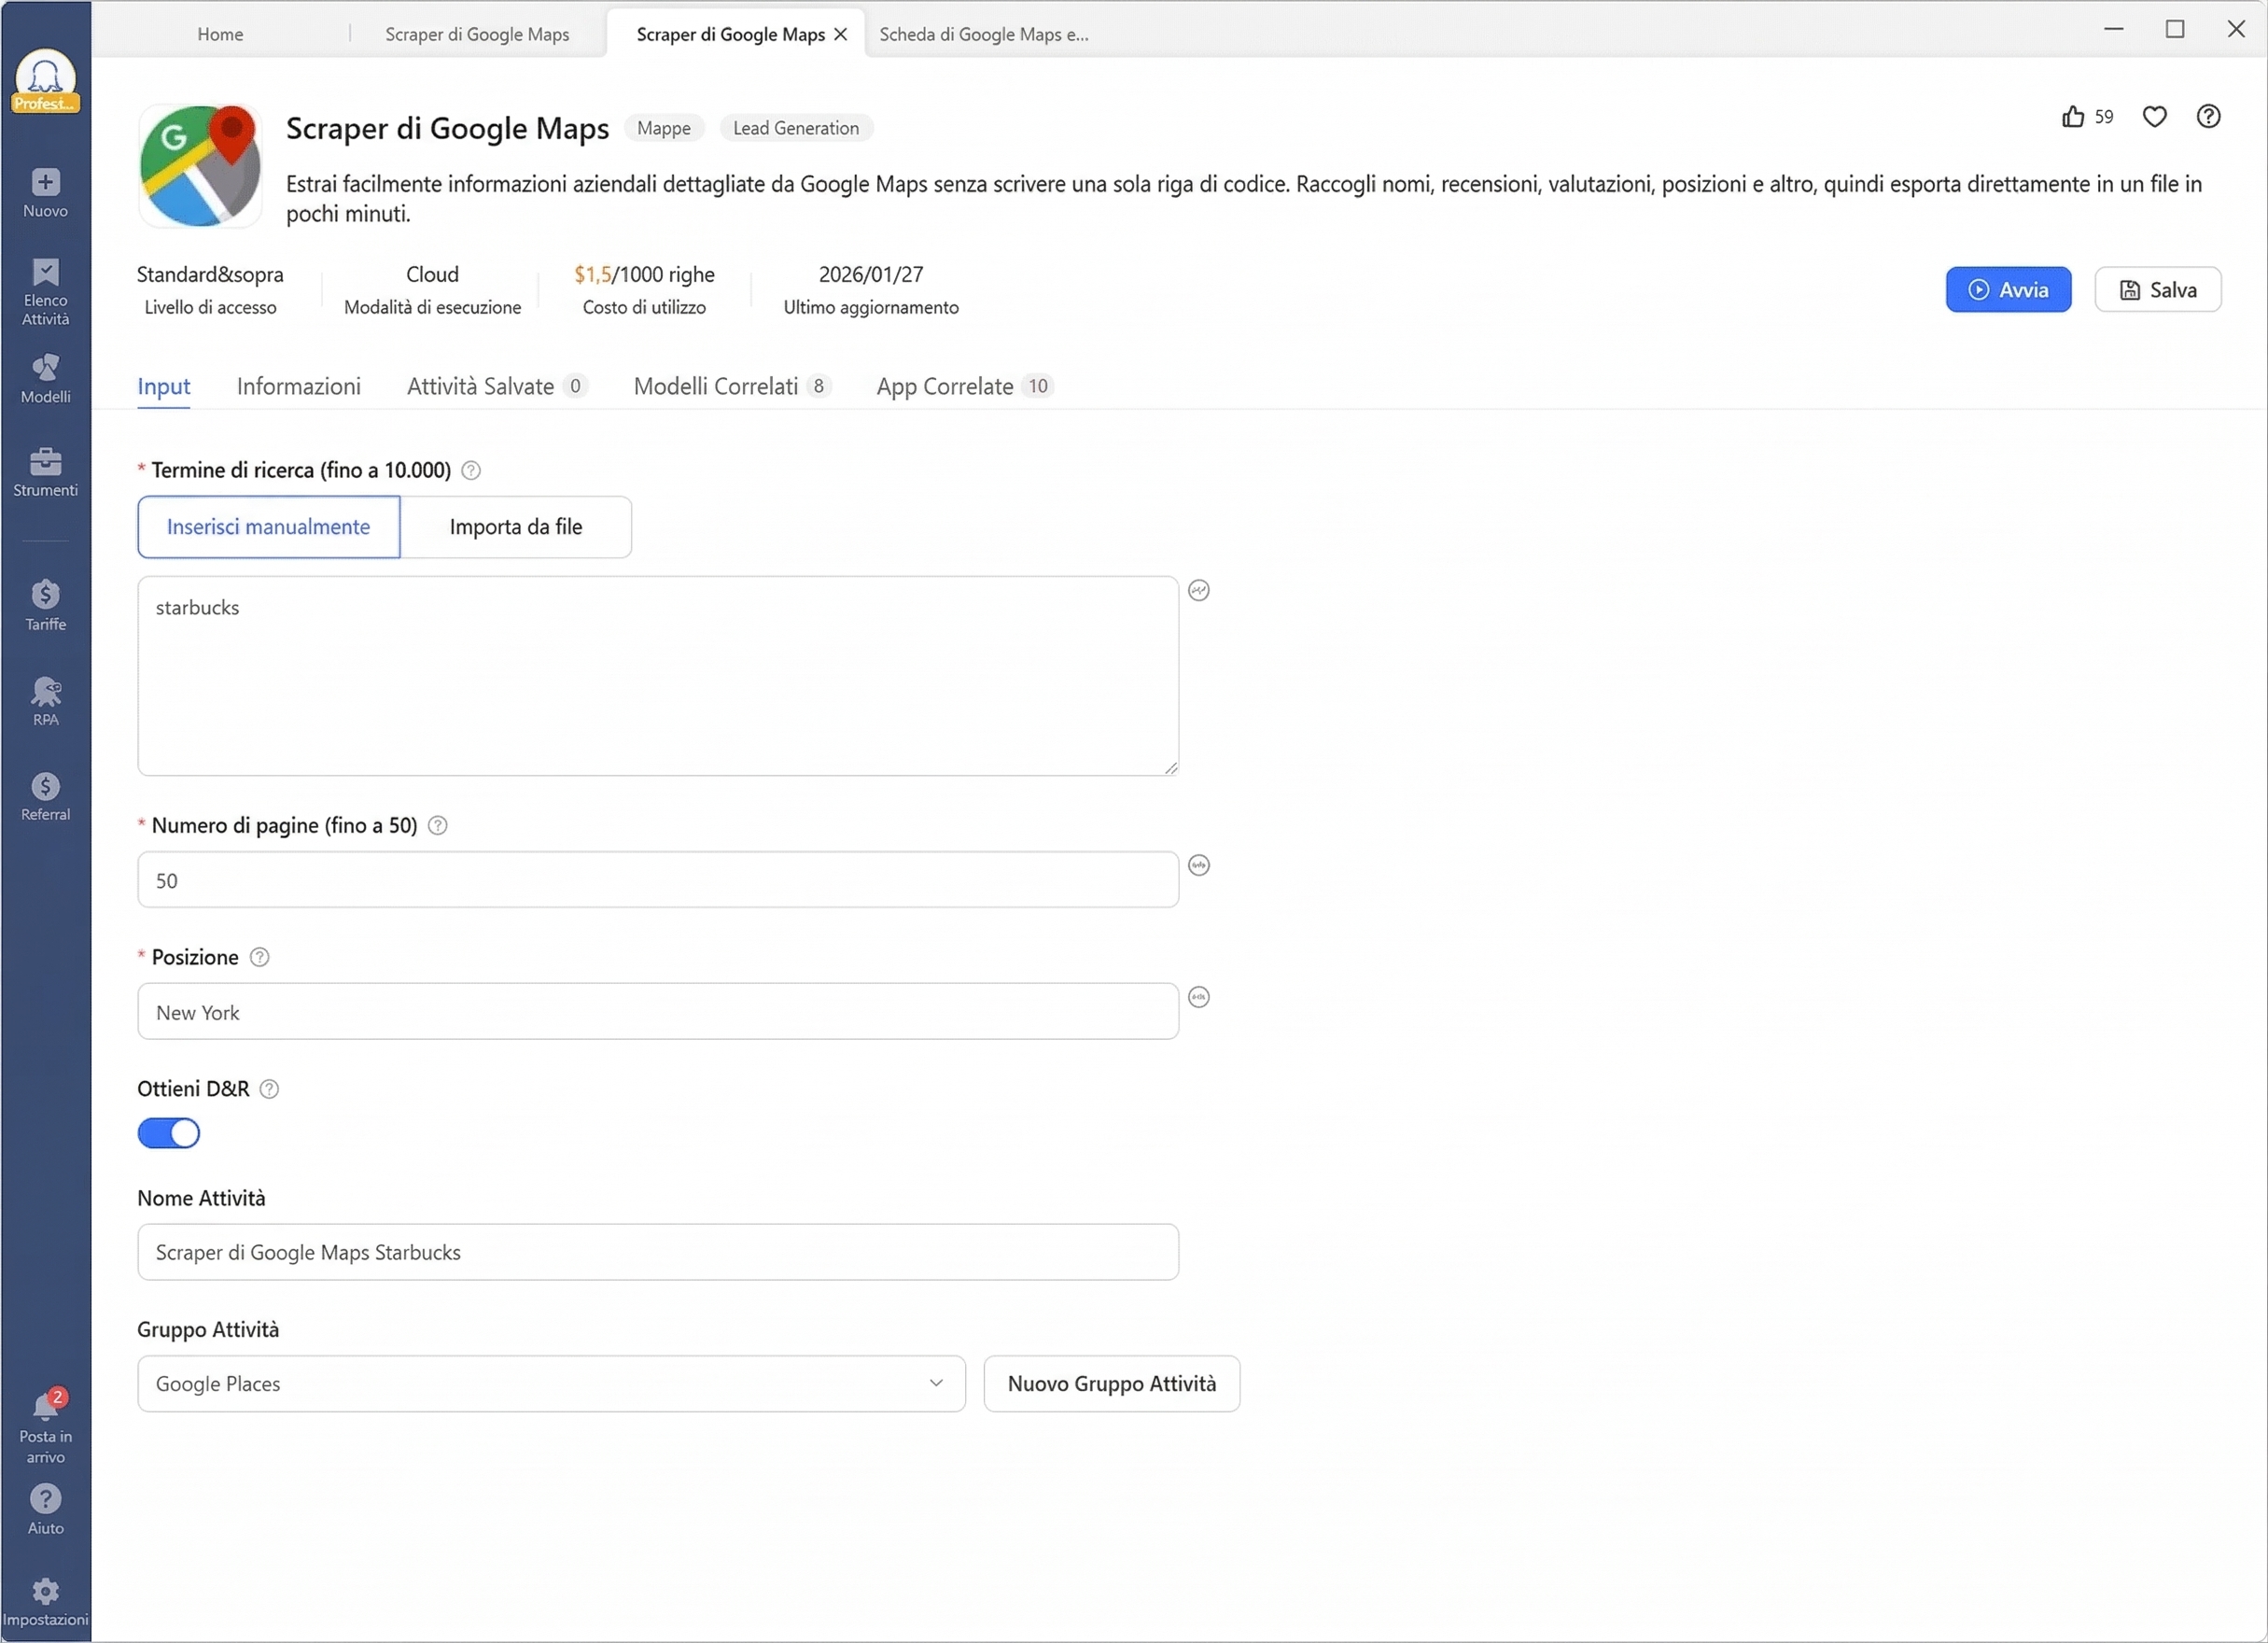The image size is (2268, 1643).
Task: Switch to the Home tab
Action: [x=220, y=34]
